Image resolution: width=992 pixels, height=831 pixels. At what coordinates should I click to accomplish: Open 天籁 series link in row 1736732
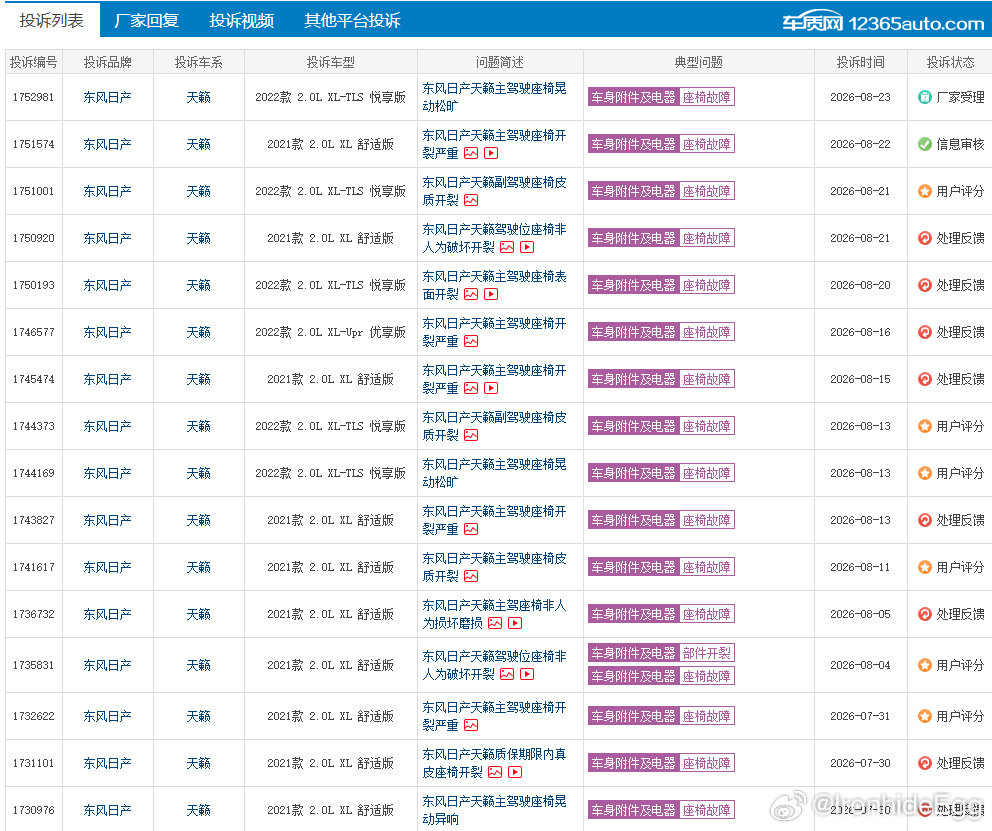[x=198, y=614]
